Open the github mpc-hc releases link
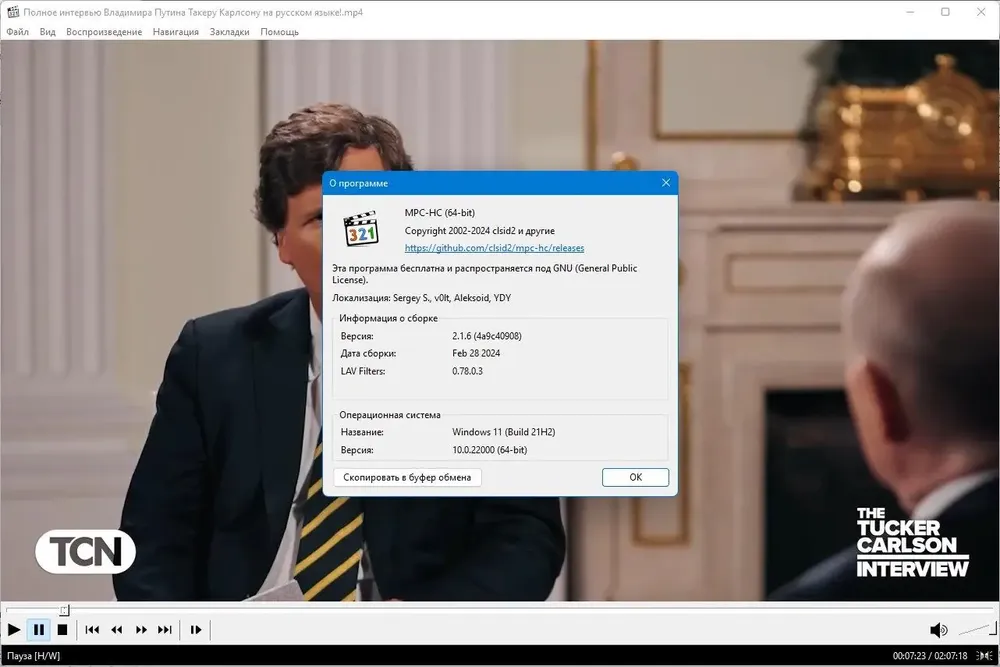 (x=494, y=248)
